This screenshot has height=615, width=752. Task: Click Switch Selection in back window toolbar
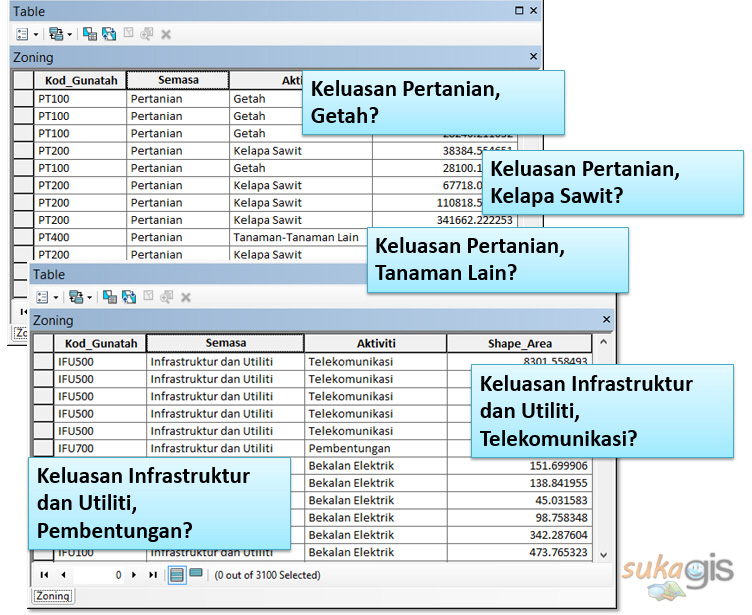pos(109,34)
